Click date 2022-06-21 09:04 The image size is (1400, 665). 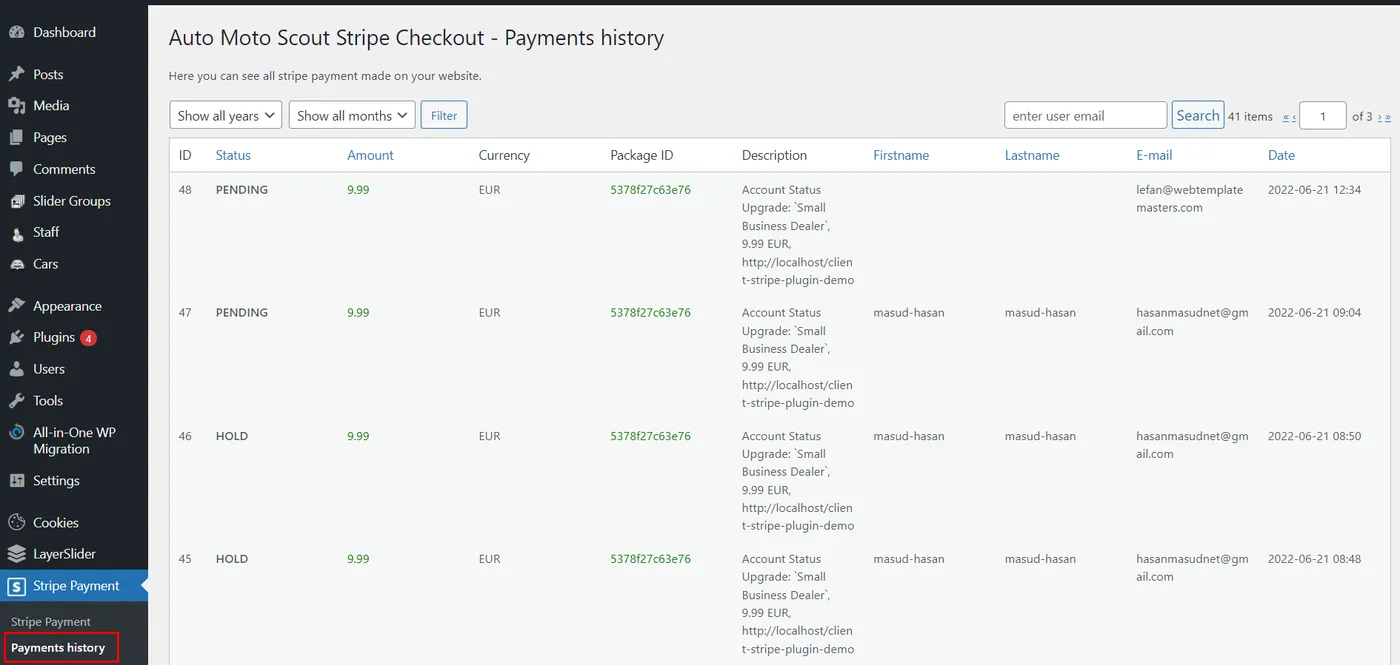[1314, 313]
